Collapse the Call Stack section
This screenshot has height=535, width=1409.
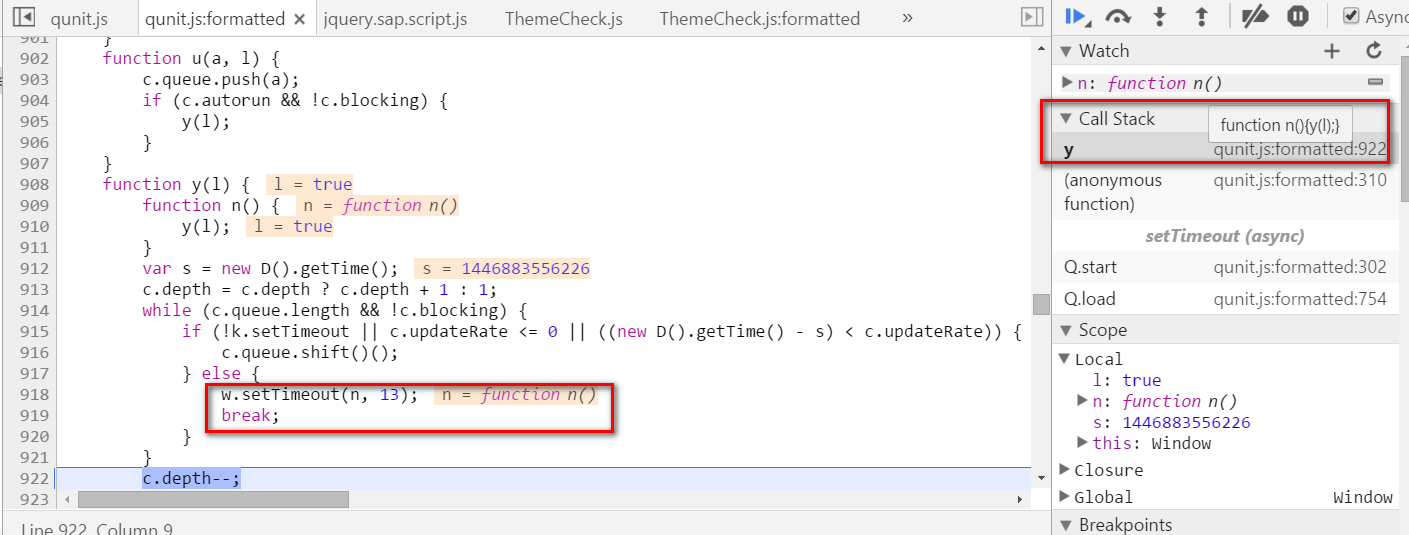click(1066, 119)
